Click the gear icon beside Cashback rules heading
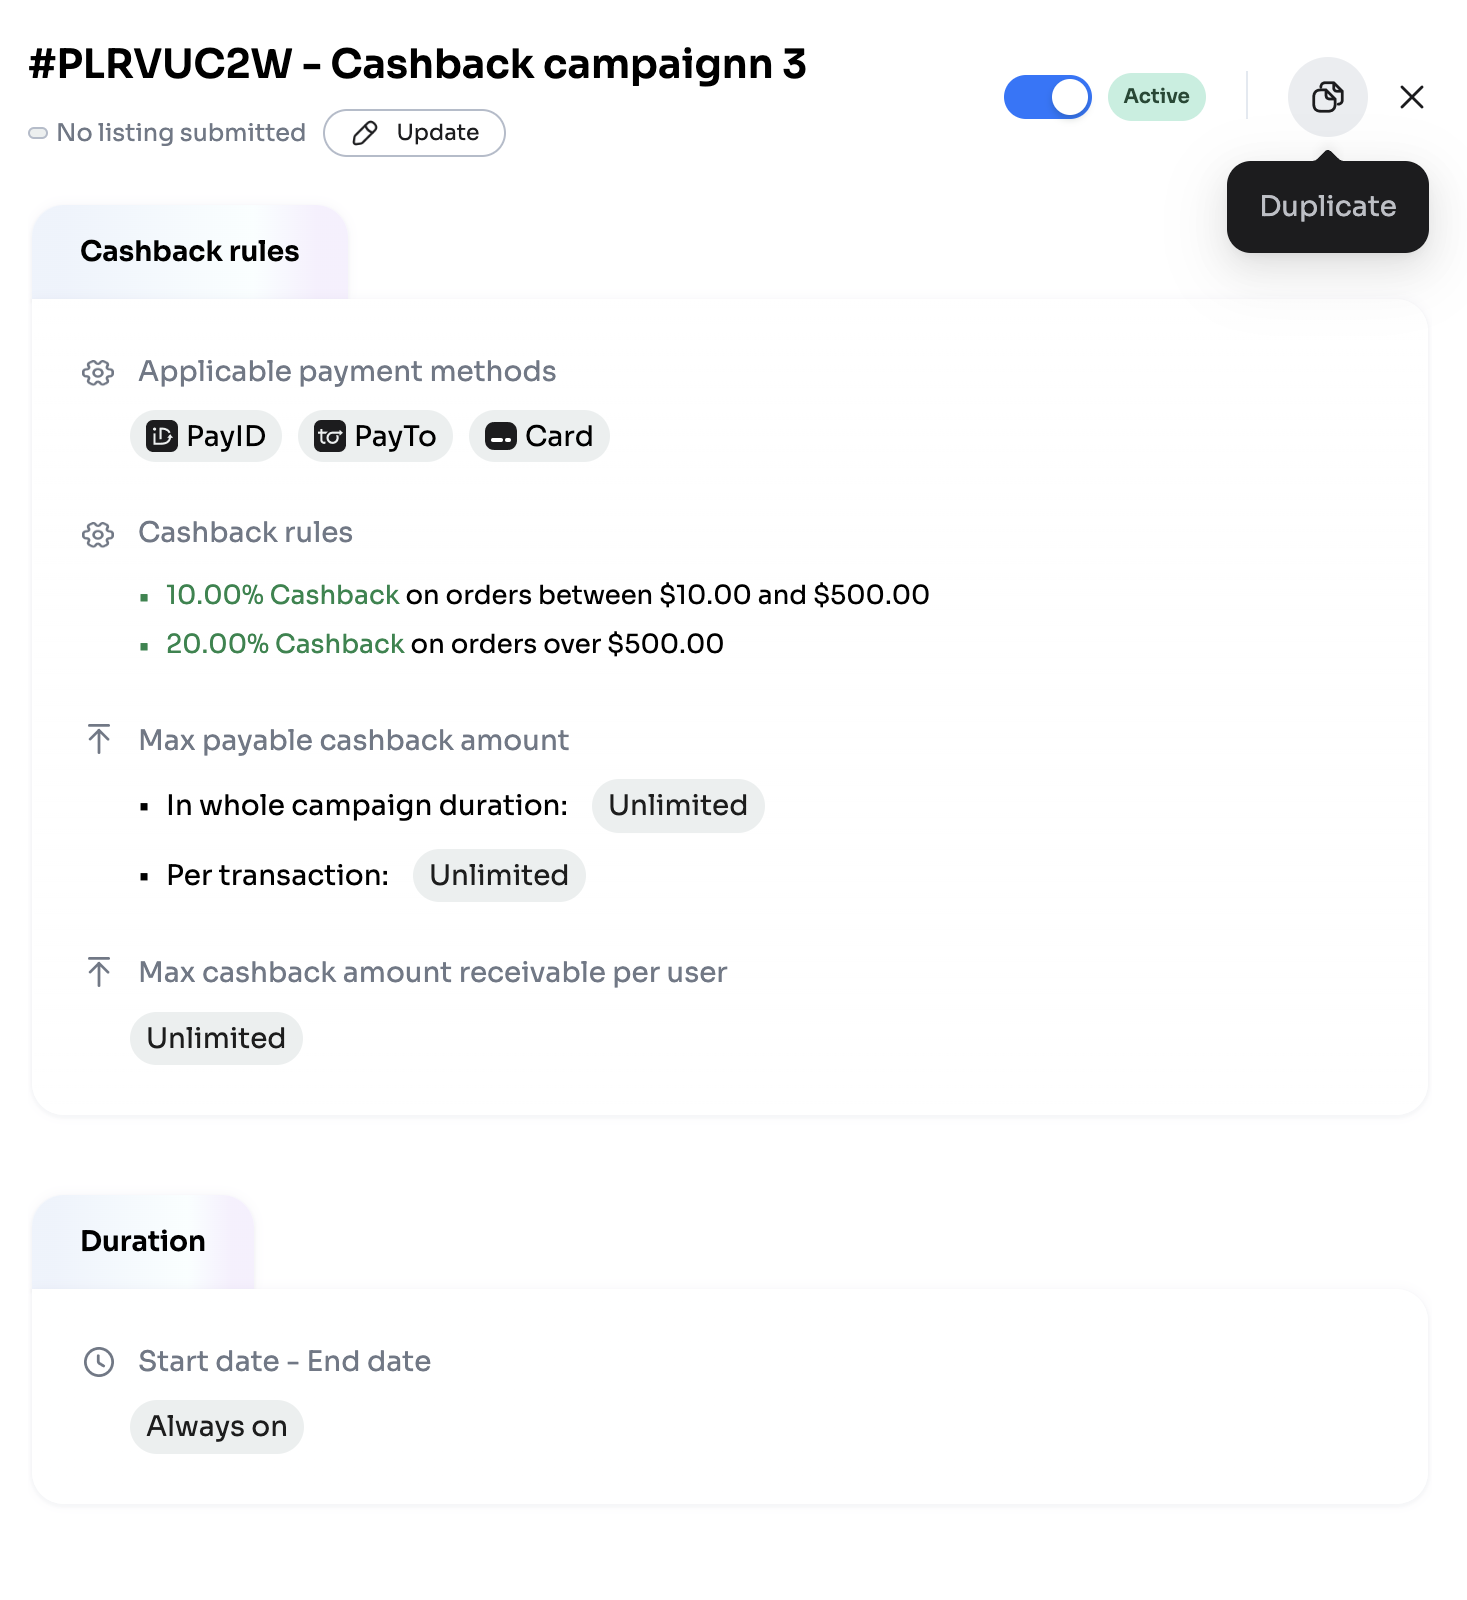Screen dimensions: 1467x1600 [x=98, y=534]
